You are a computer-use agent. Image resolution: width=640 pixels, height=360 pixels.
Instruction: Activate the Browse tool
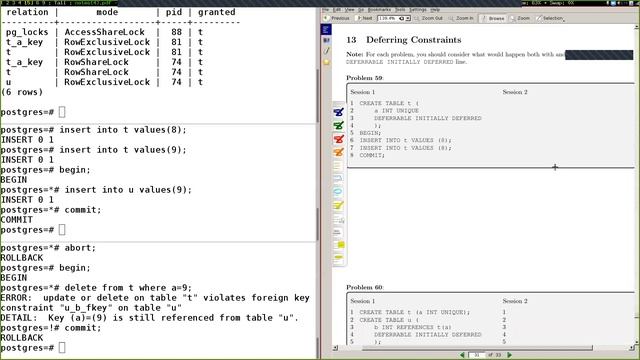point(493,18)
